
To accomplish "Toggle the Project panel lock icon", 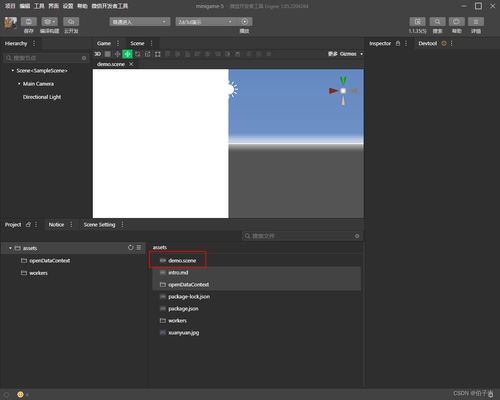I will click(x=28, y=225).
